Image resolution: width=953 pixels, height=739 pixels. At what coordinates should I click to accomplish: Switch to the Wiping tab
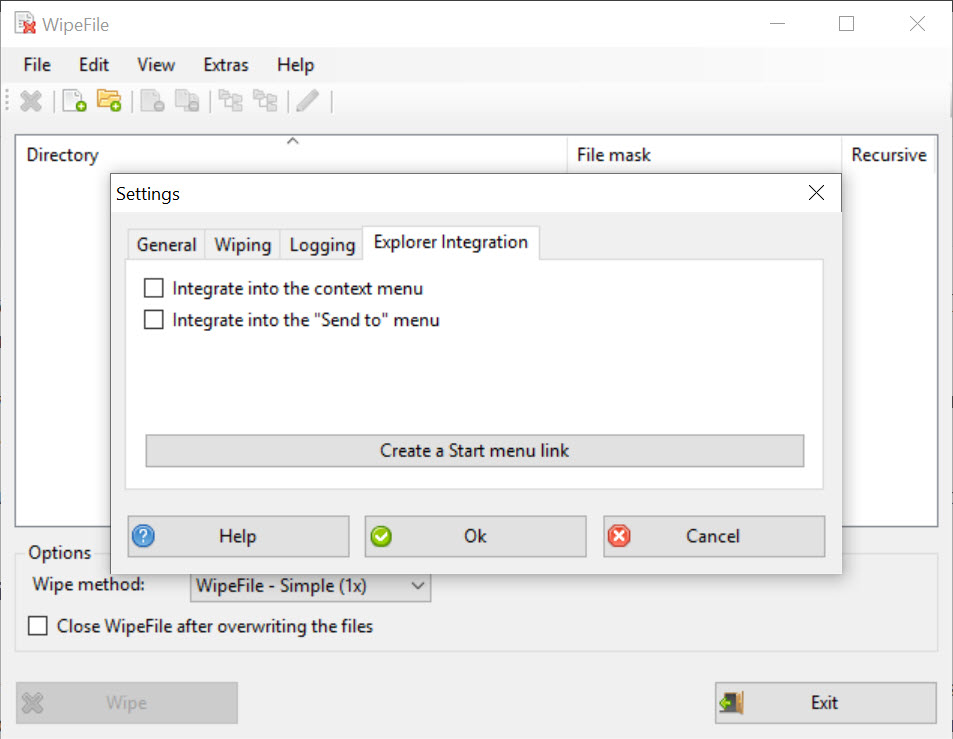pos(243,245)
